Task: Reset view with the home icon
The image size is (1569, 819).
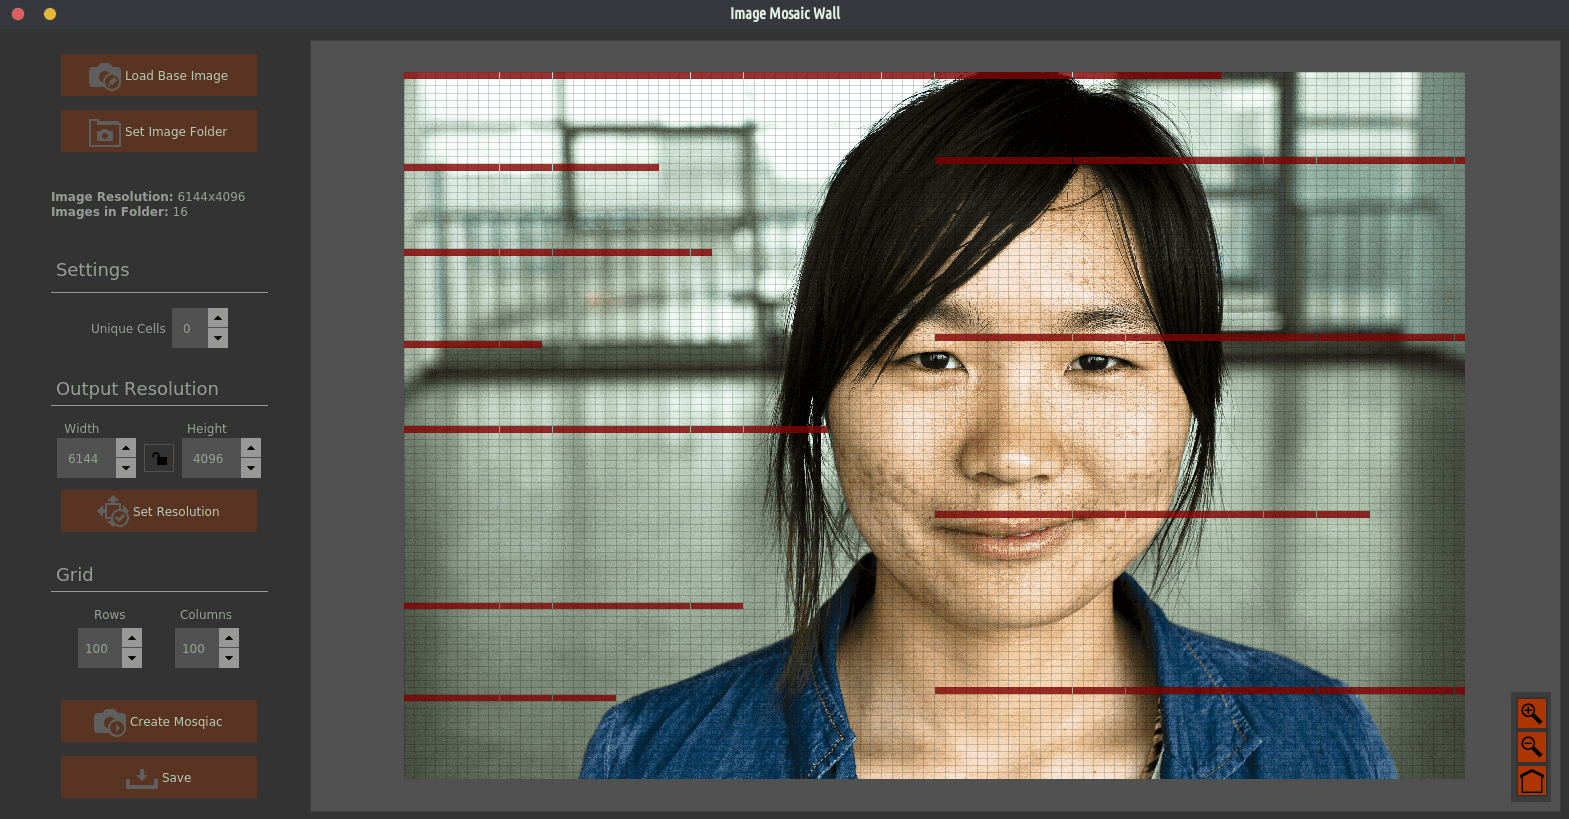Action: 1531,780
